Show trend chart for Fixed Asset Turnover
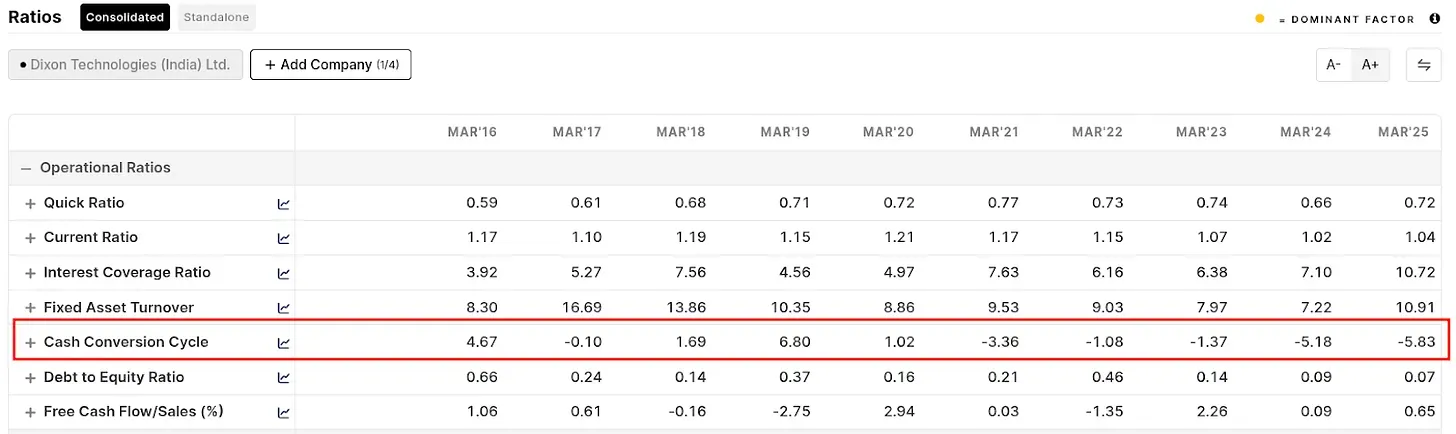This screenshot has width=1456, height=434. 284,308
